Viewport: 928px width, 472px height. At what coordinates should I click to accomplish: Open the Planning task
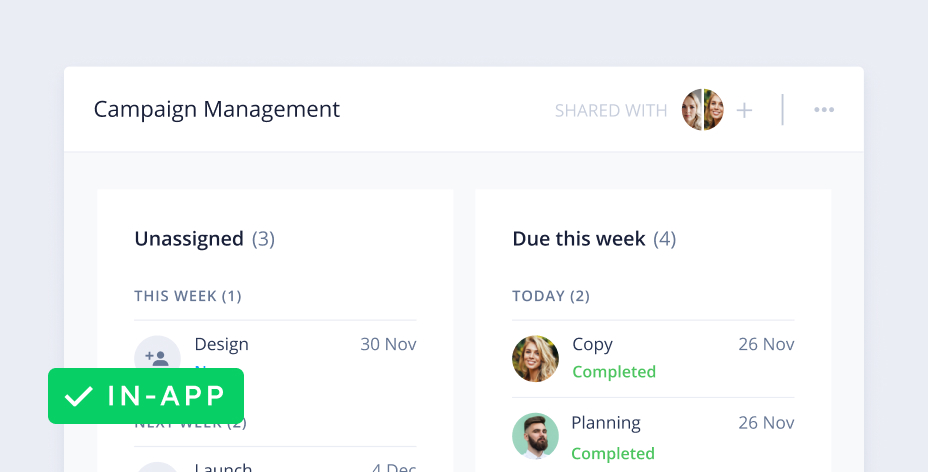(606, 422)
